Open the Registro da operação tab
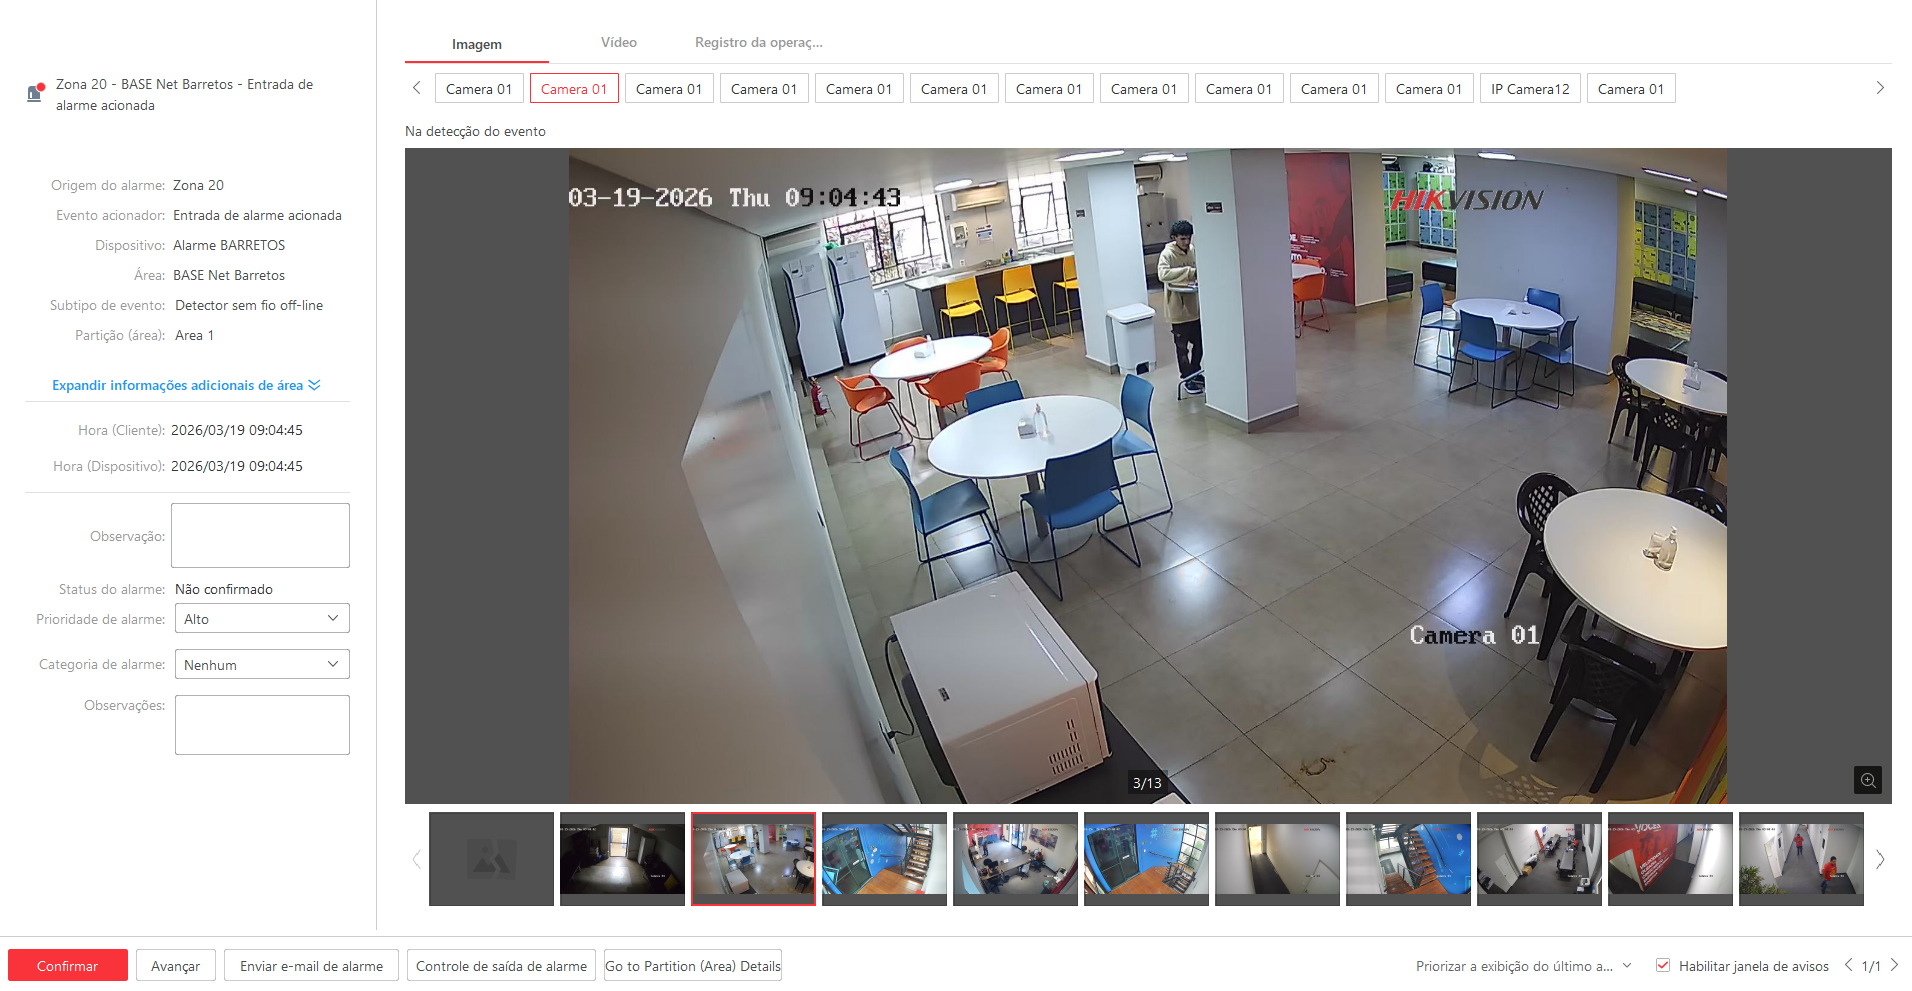 tap(758, 43)
